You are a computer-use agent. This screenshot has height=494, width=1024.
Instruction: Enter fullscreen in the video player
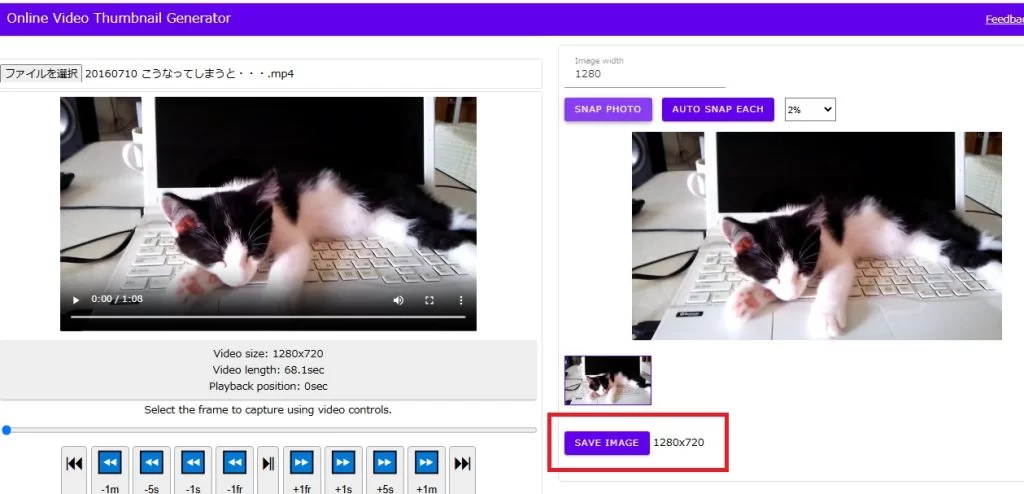[430, 300]
